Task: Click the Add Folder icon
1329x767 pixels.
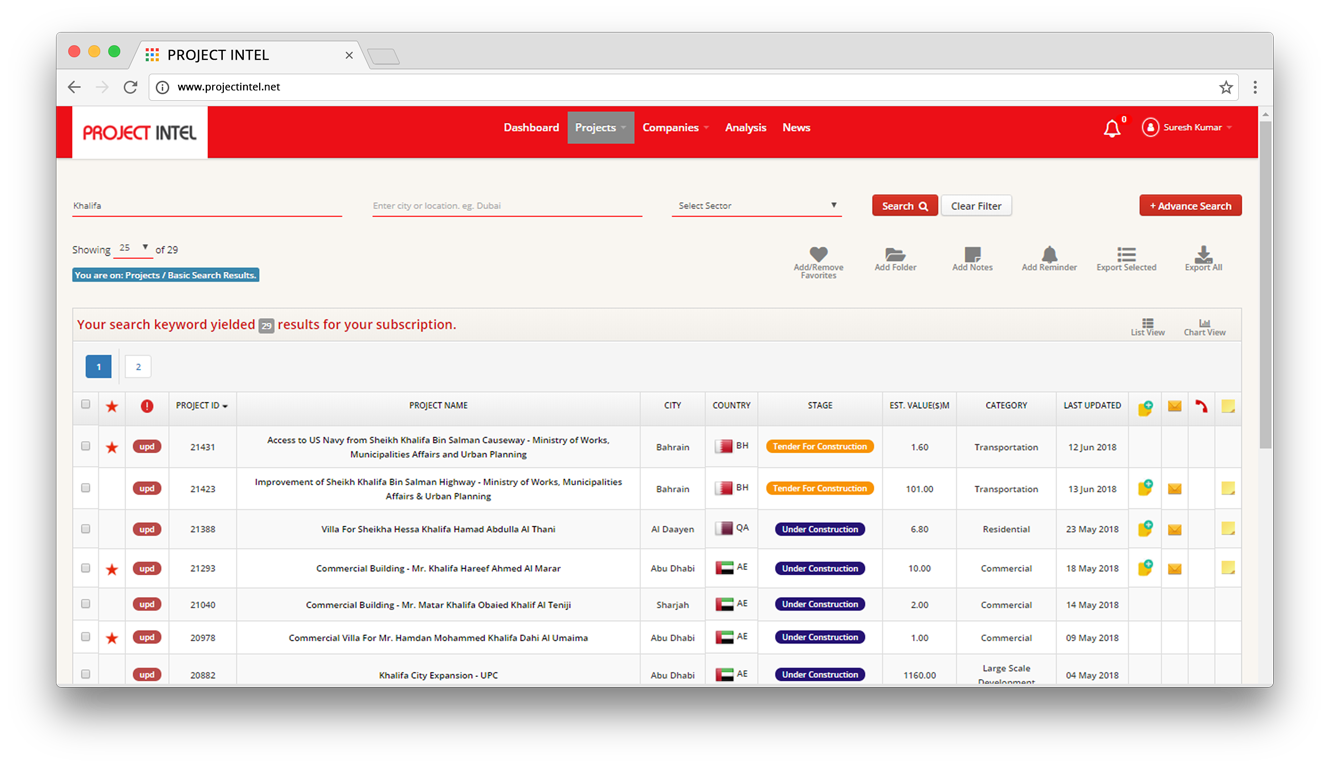Action: tap(895, 254)
